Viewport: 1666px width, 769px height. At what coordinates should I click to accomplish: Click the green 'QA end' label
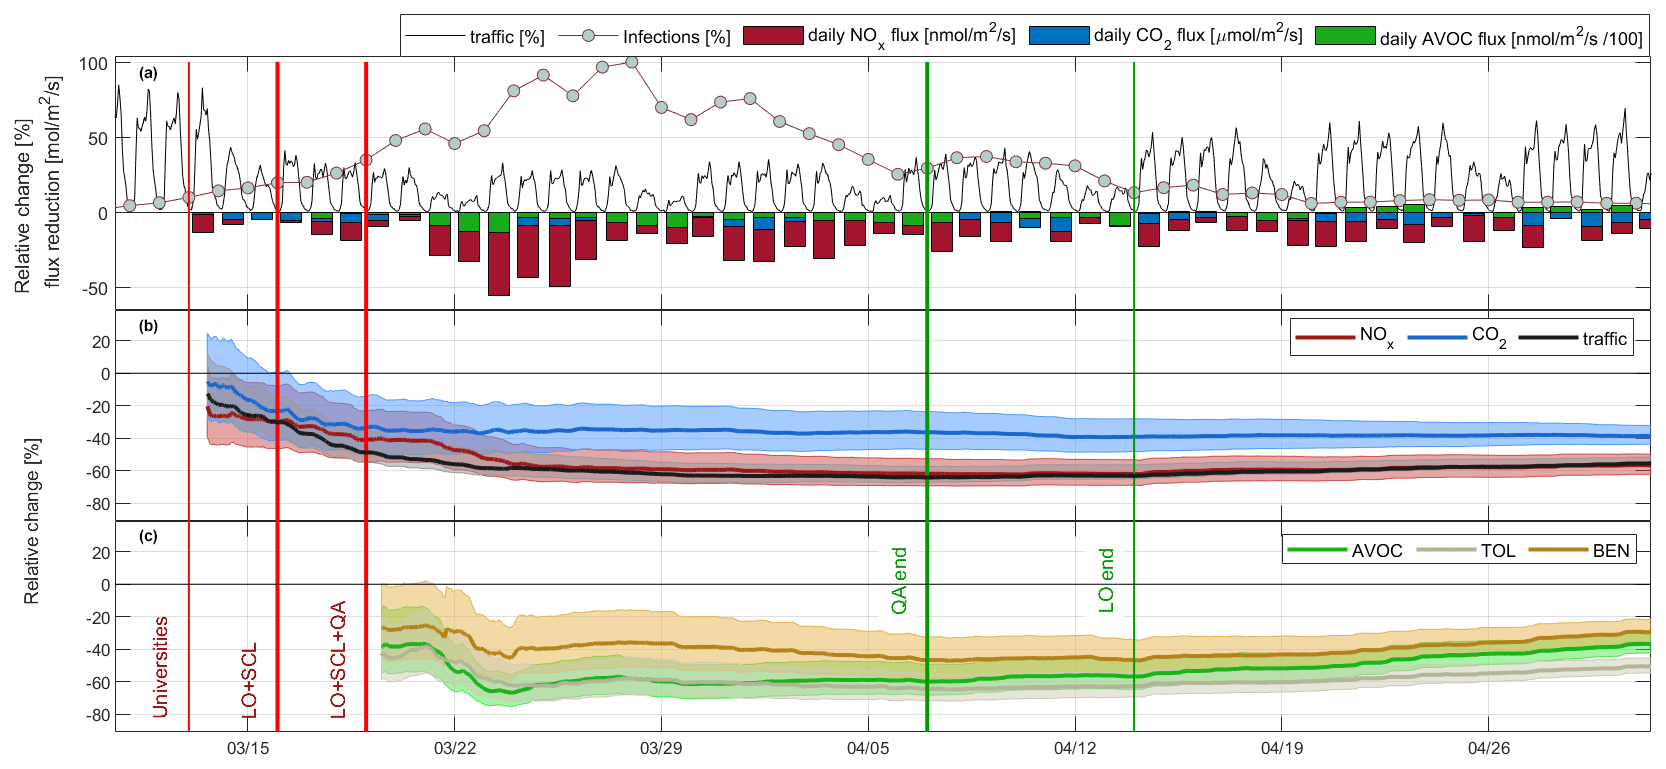click(899, 580)
